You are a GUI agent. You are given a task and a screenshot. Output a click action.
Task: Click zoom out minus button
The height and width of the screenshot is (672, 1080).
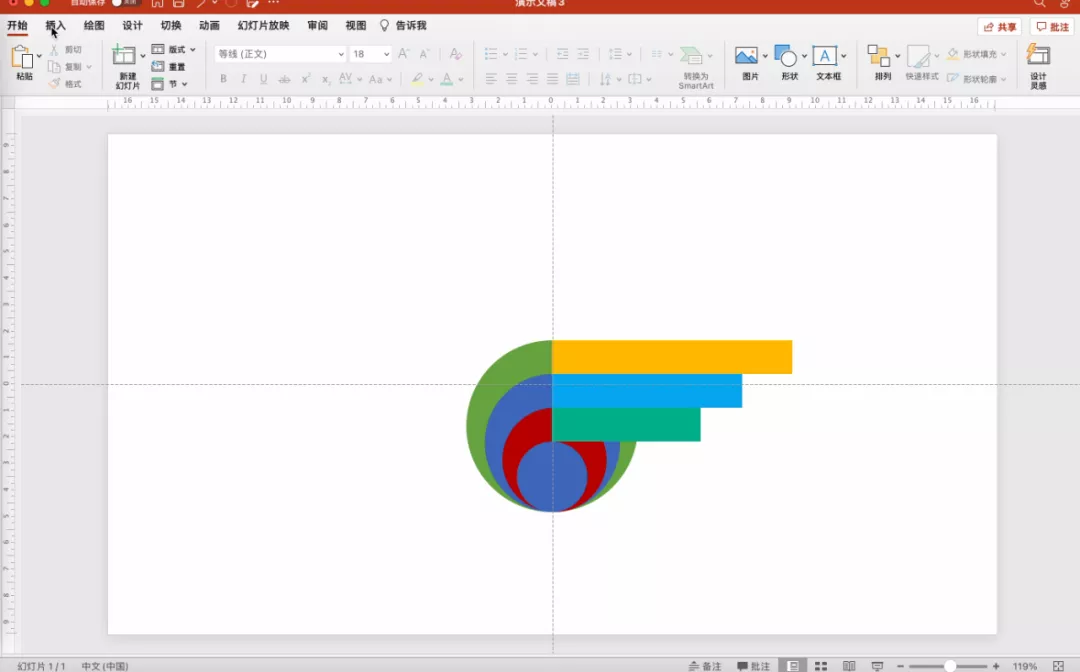tap(900, 666)
